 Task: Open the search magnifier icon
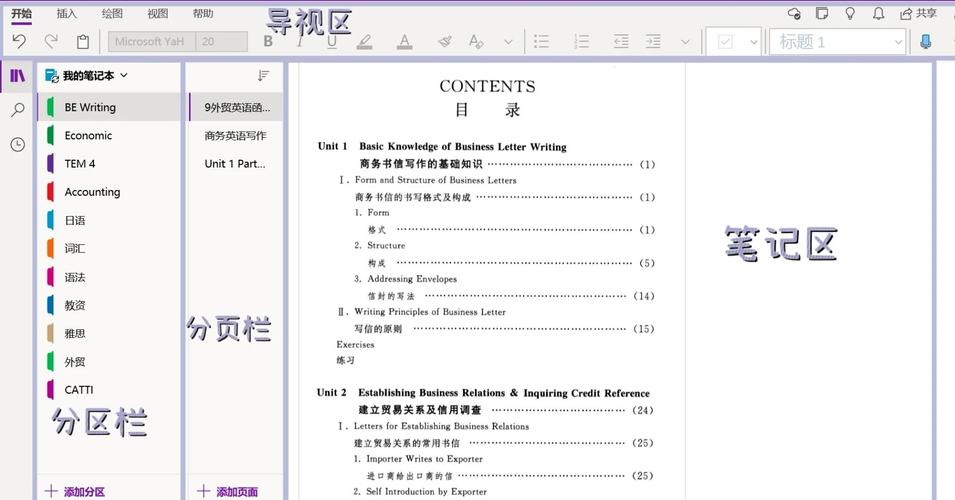tap(18, 110)
